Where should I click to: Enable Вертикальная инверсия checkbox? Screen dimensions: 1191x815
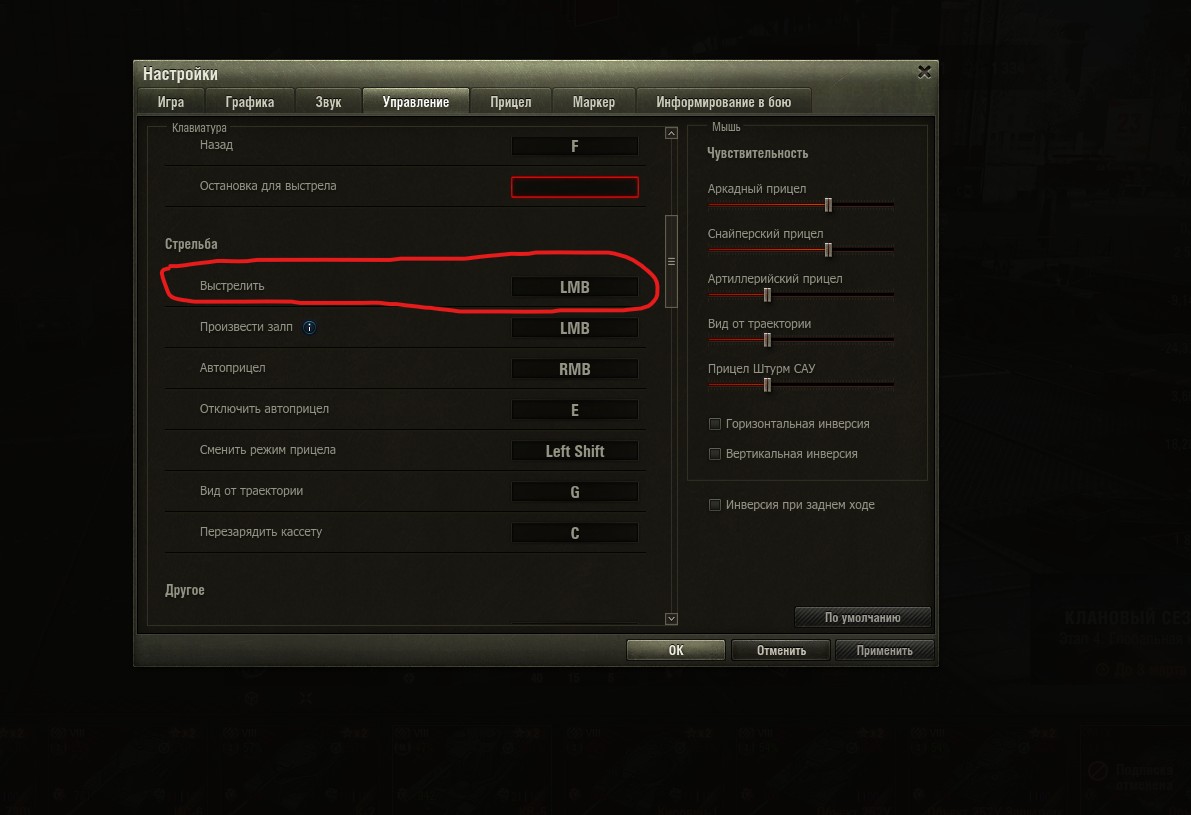point(715,454)
